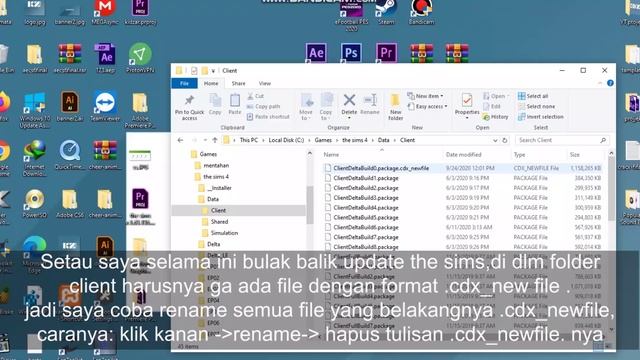
Task: Open Premiere Pro desktop shortcut
Action: tap(386, 53)
